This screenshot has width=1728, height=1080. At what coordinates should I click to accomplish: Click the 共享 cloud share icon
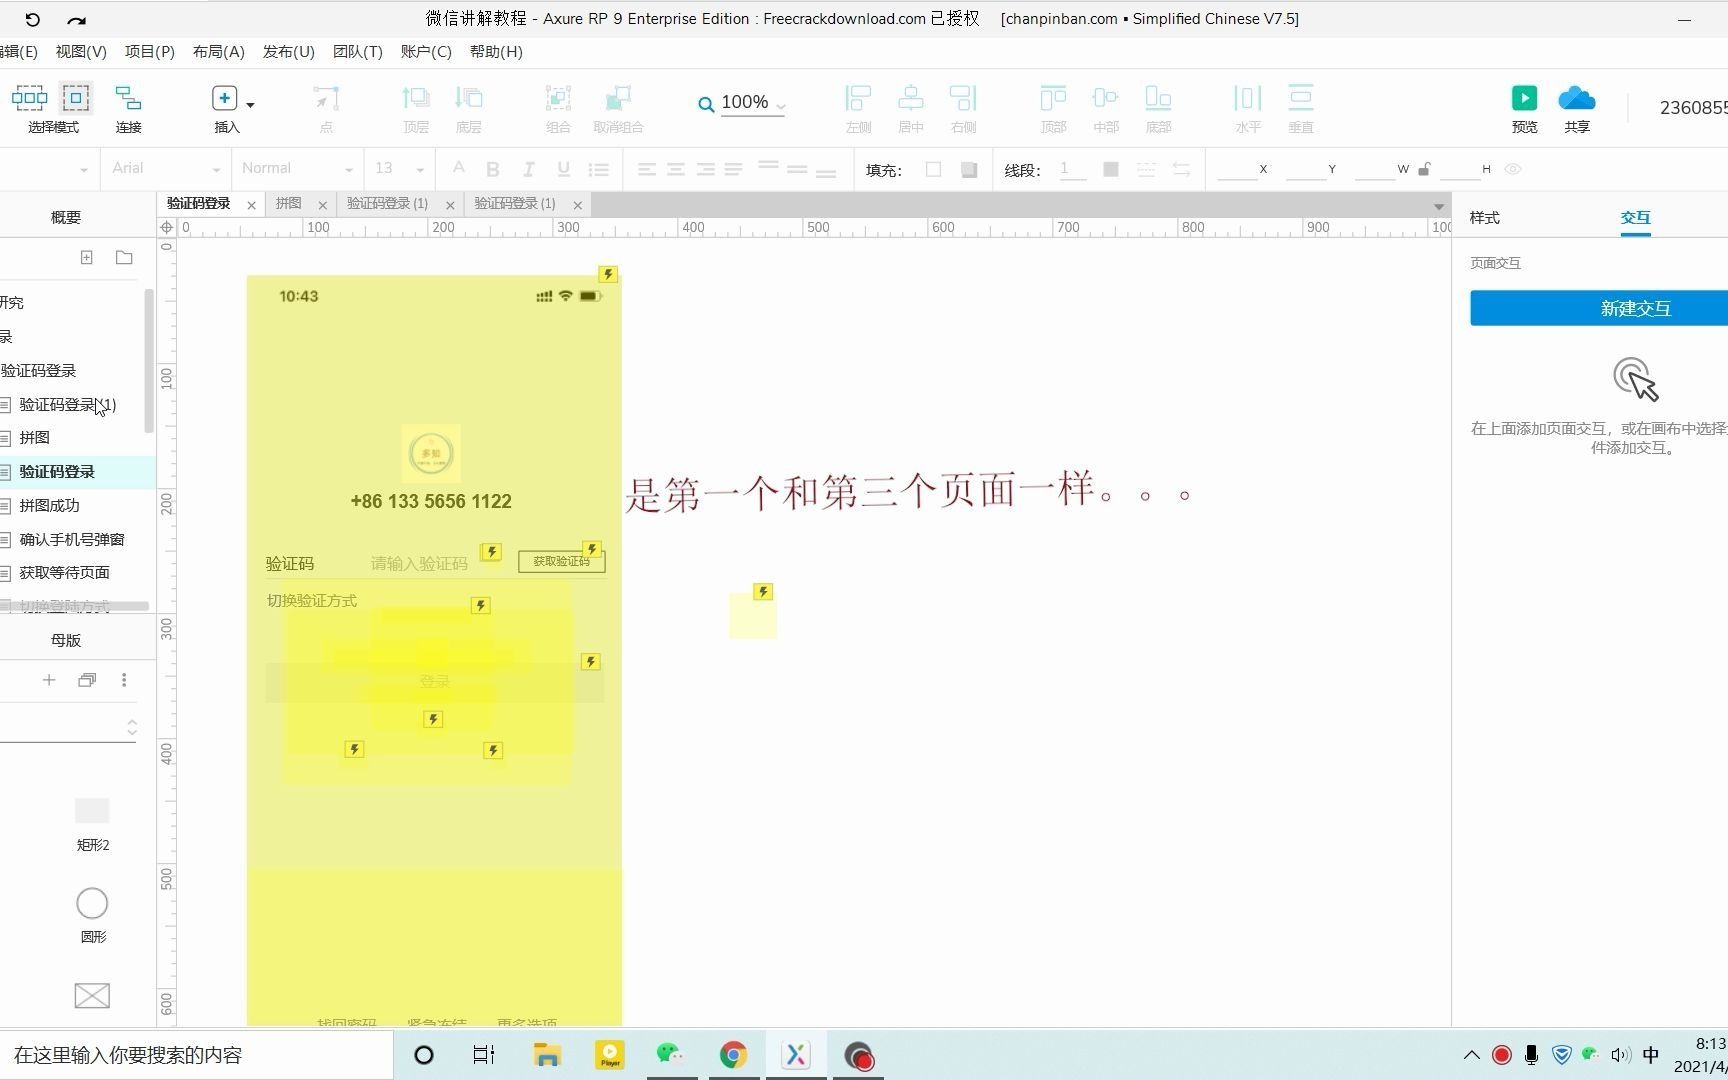click(x=1577, y=98)
